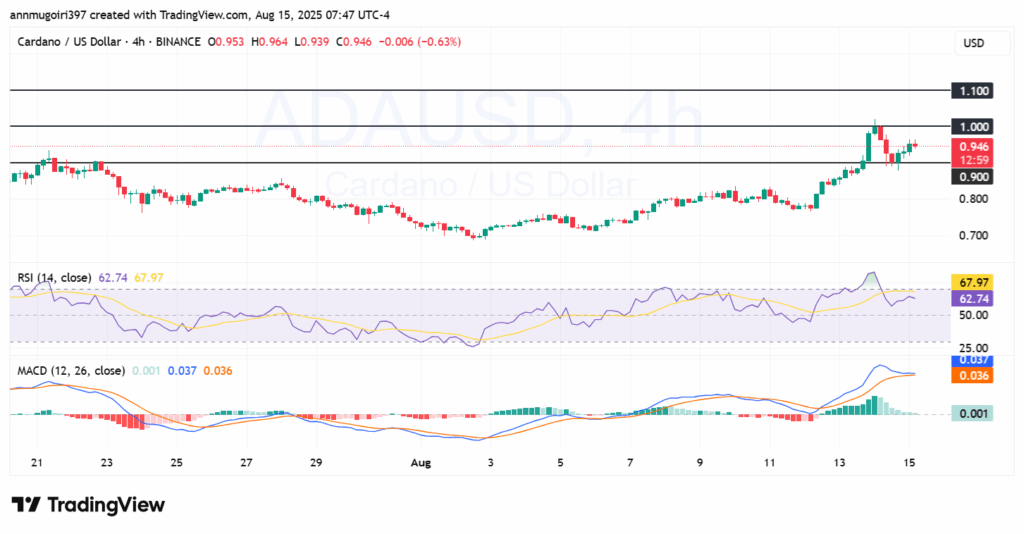Click the yellow 67.97 RSI axis label
Viewport: 1024px width, 534px height.
pos(973,283)
